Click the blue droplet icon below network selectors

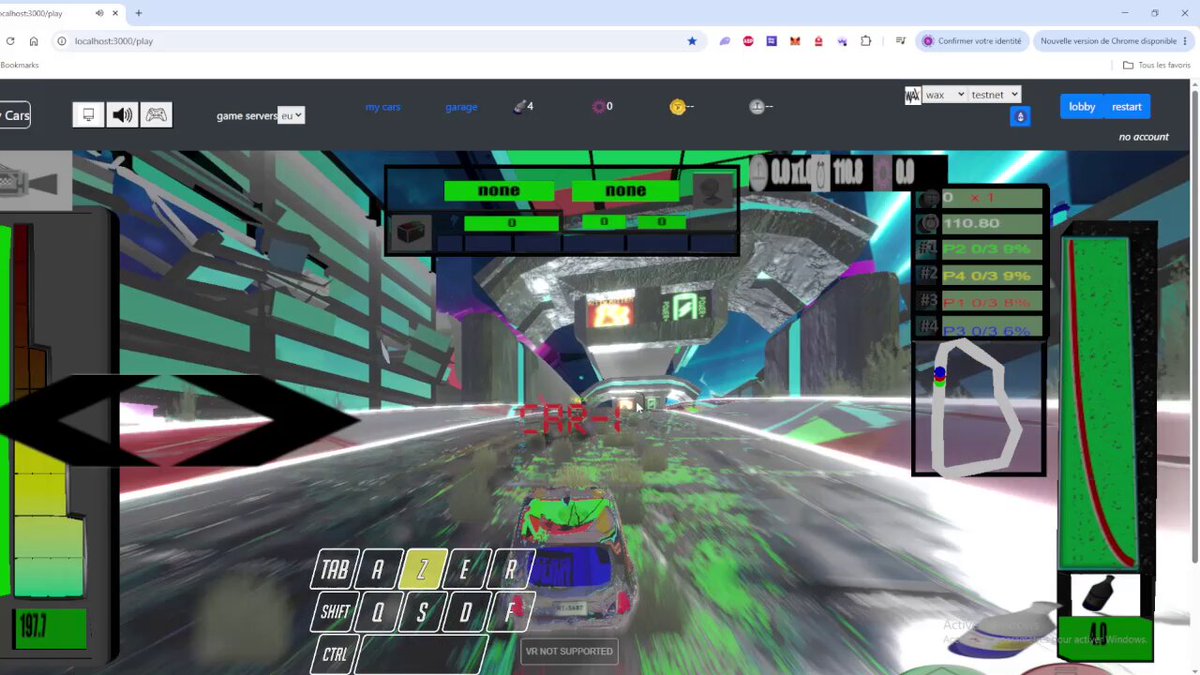(x=1020, y=116)
